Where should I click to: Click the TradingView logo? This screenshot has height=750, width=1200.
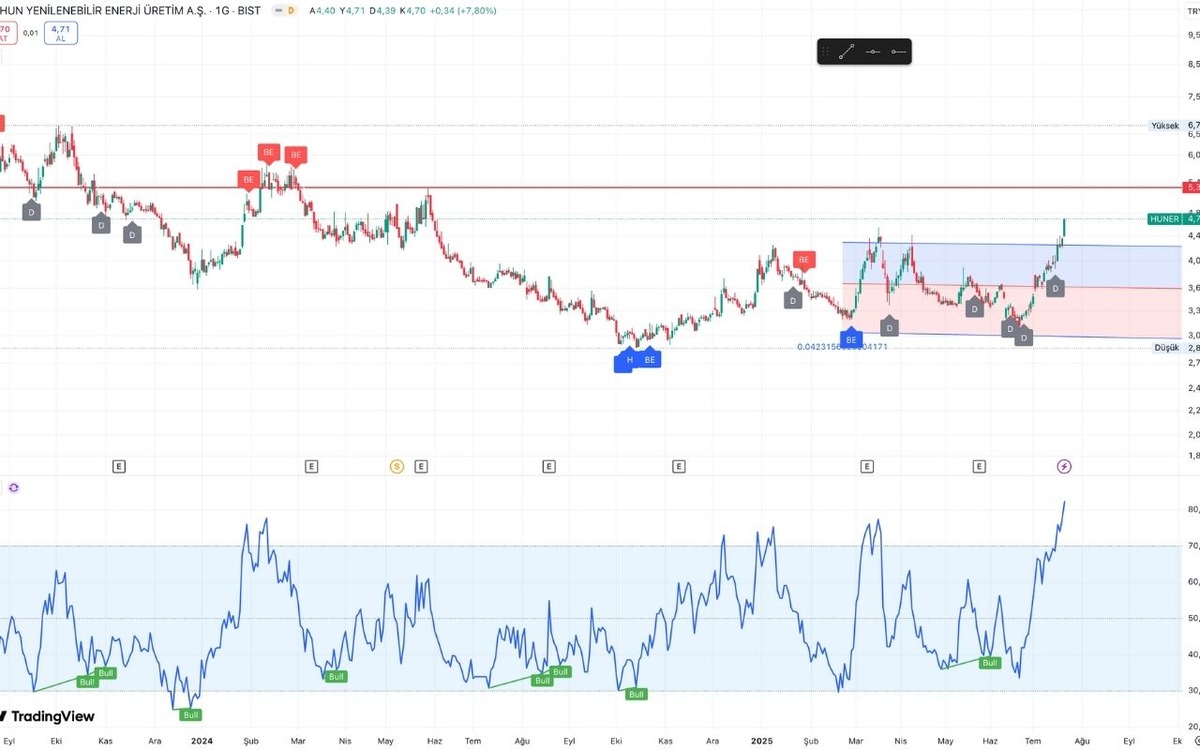pos(48,716)
